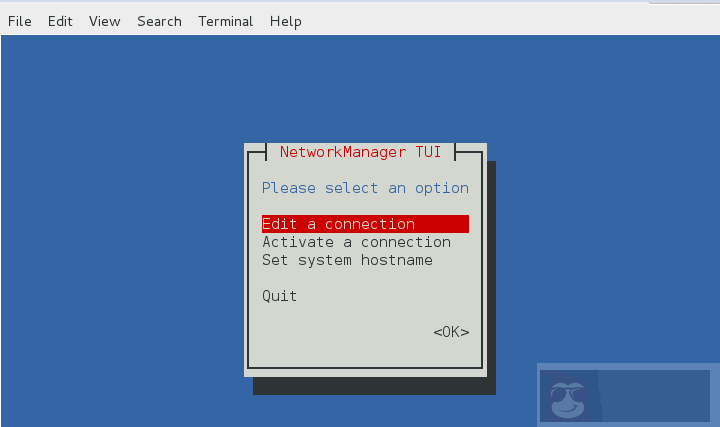Select Set system hostname
This screenshot has height=427, width=720.
click(x=347, y=260)
